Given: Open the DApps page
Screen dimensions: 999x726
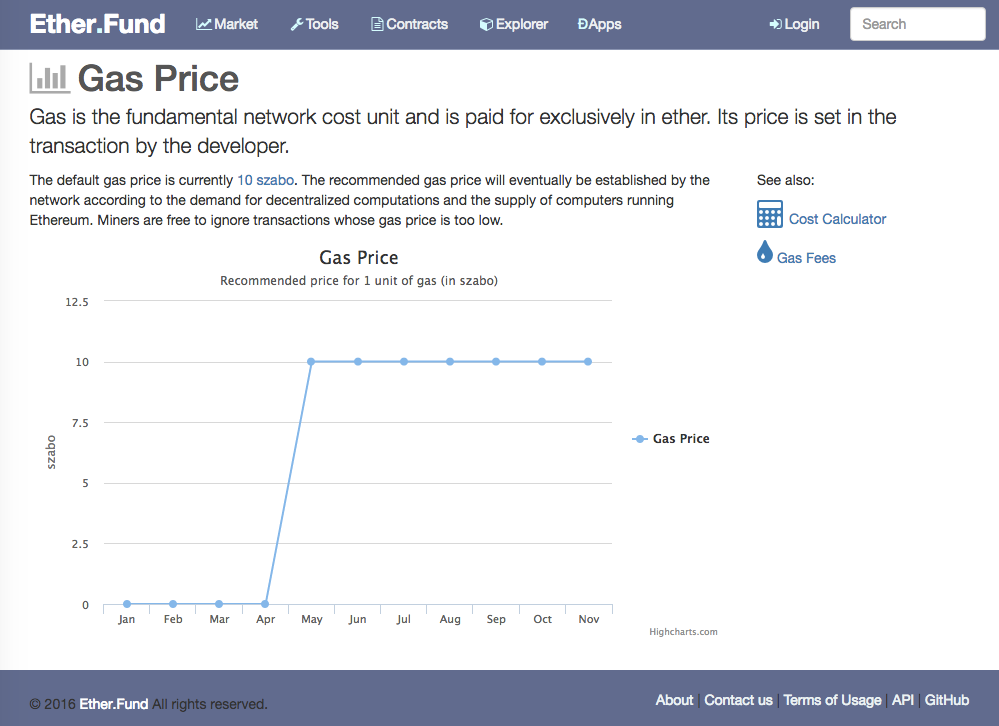Looking at the screenshot, I should tap(599, 24).
